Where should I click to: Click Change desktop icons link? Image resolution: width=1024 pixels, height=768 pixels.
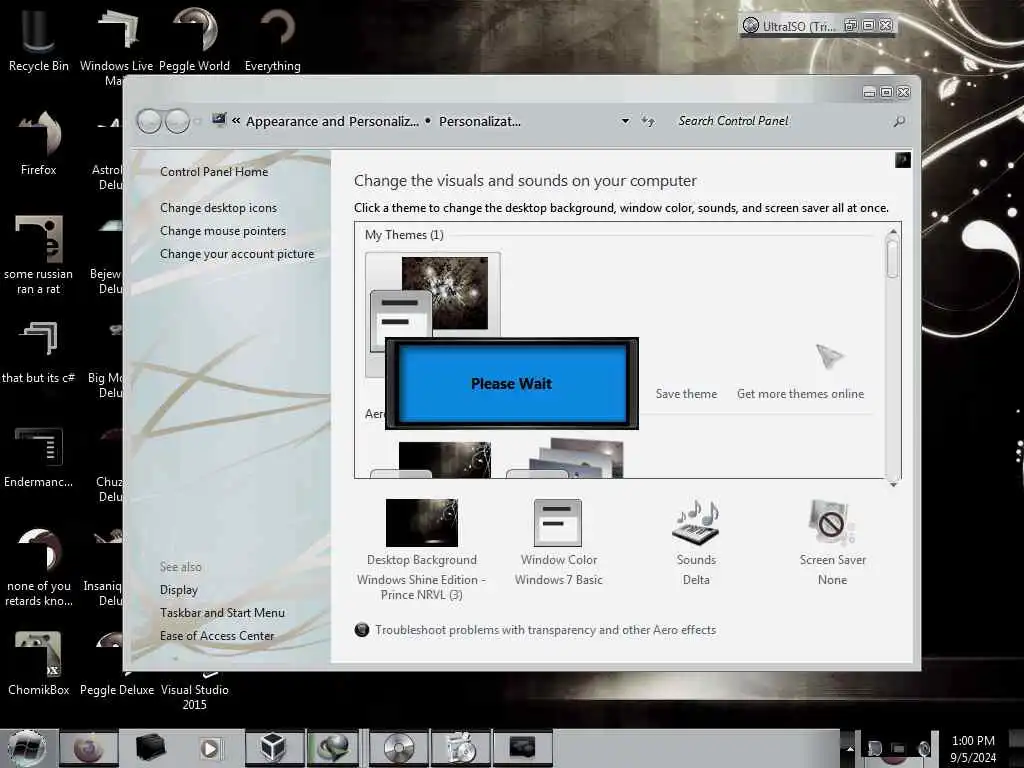(218, 208)
